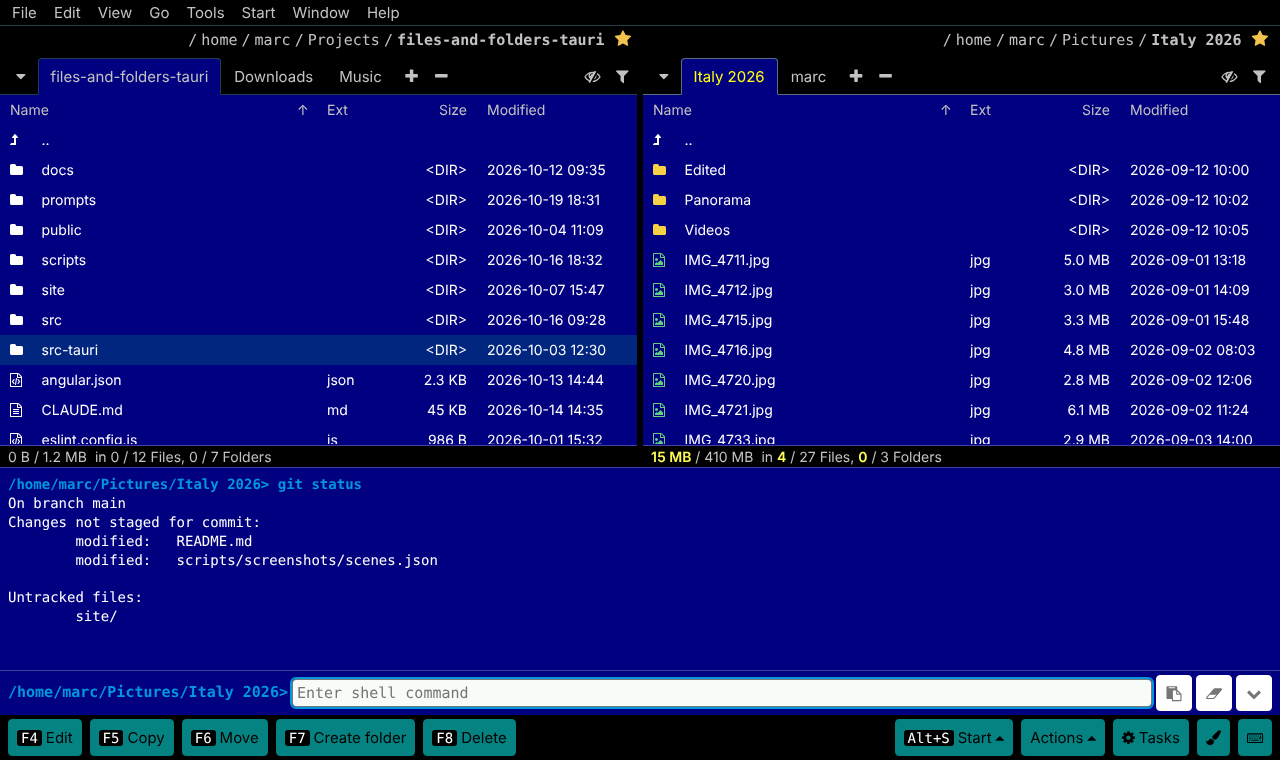This screenshot has height=760, width=1280.
Task: Go up via the parent arrow in left panel
Action: click(15, 140)
